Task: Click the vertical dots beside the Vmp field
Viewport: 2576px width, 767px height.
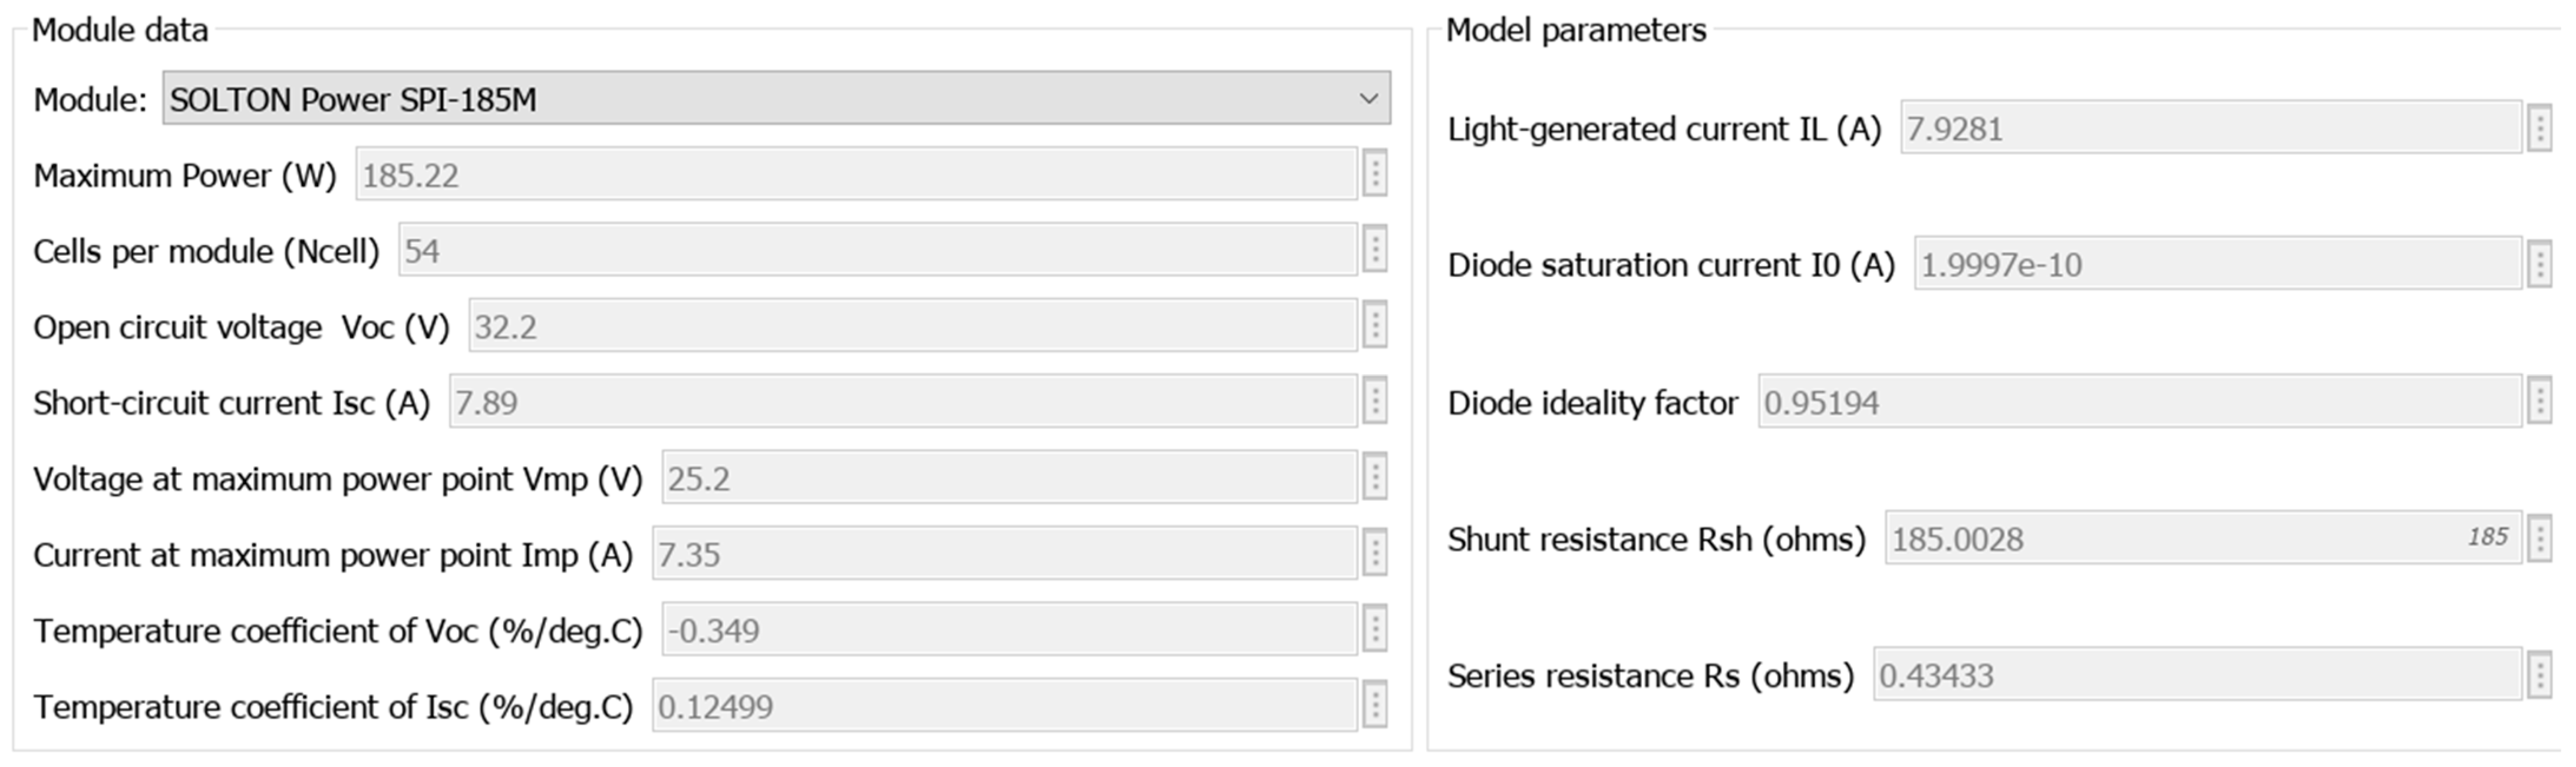Action: pos(1375,478)
